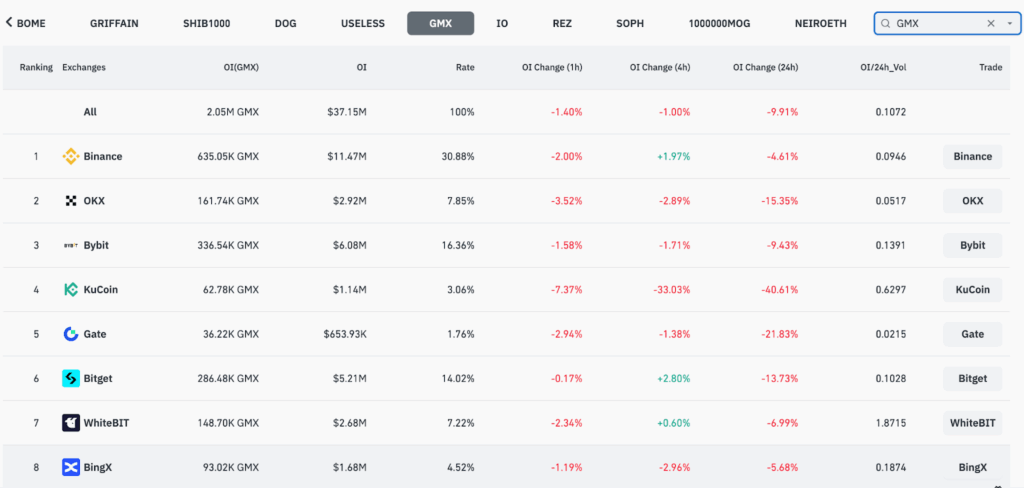Screen dimensions: 1024x488
Task: Click the +2.80% Bitget 4h change
Action: click(x=673, y=379)
